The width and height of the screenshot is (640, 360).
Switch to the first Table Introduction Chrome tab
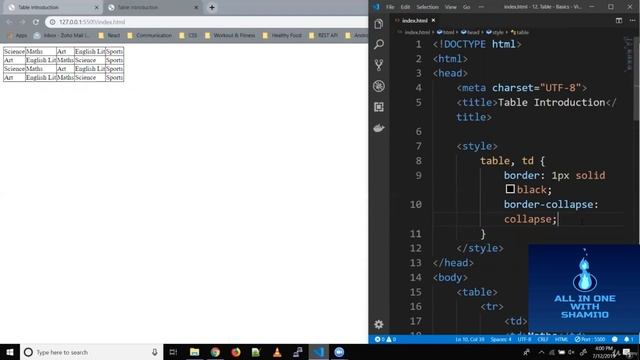(52, 7)
